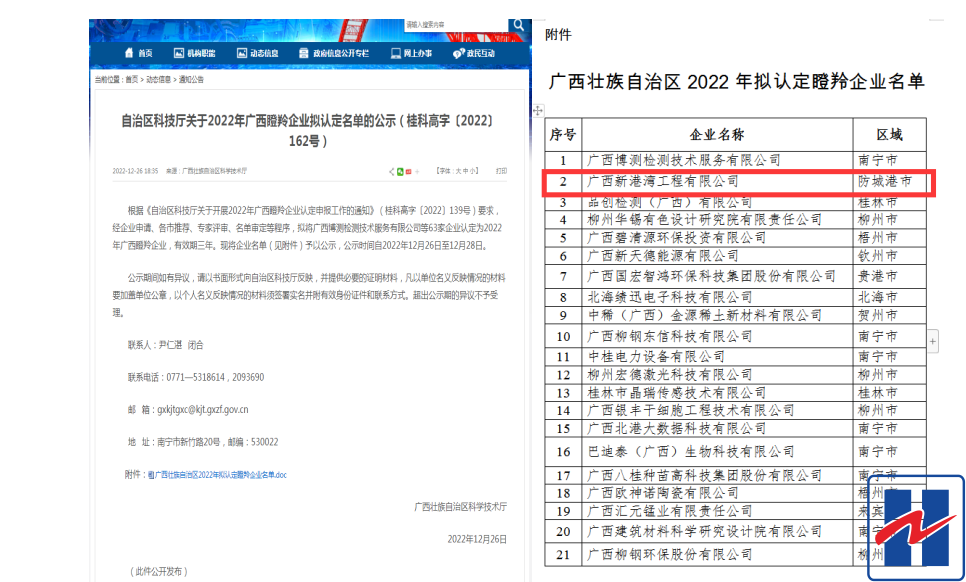Click the 网上办事 monitor icon
The width and height of the screenshot is (966, 582).
[395, 53]
